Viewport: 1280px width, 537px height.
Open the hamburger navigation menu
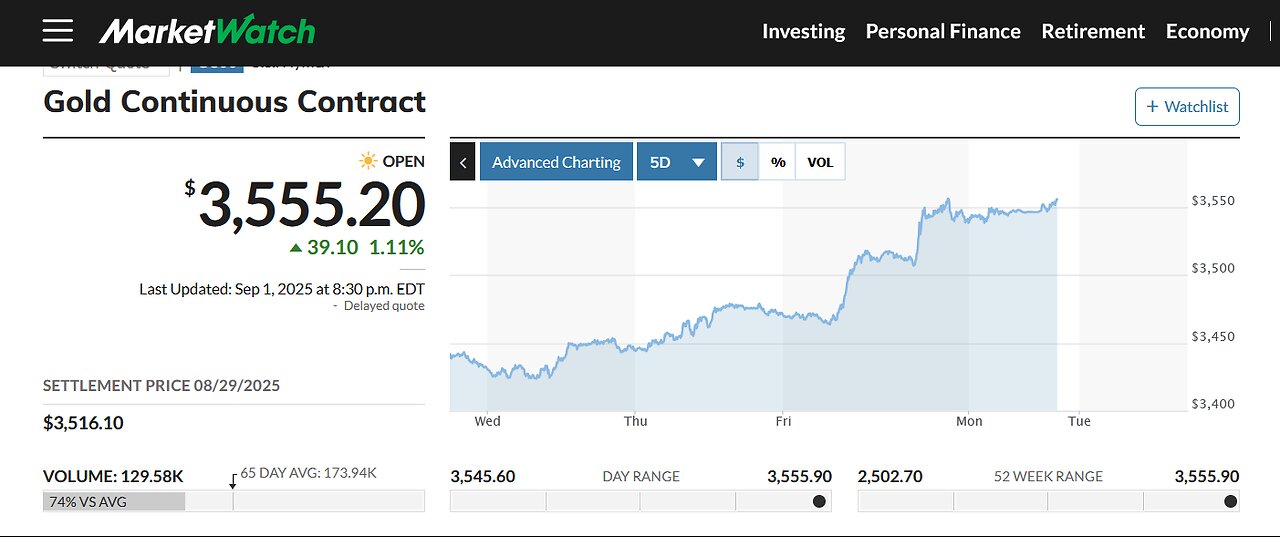pos(58,31)
